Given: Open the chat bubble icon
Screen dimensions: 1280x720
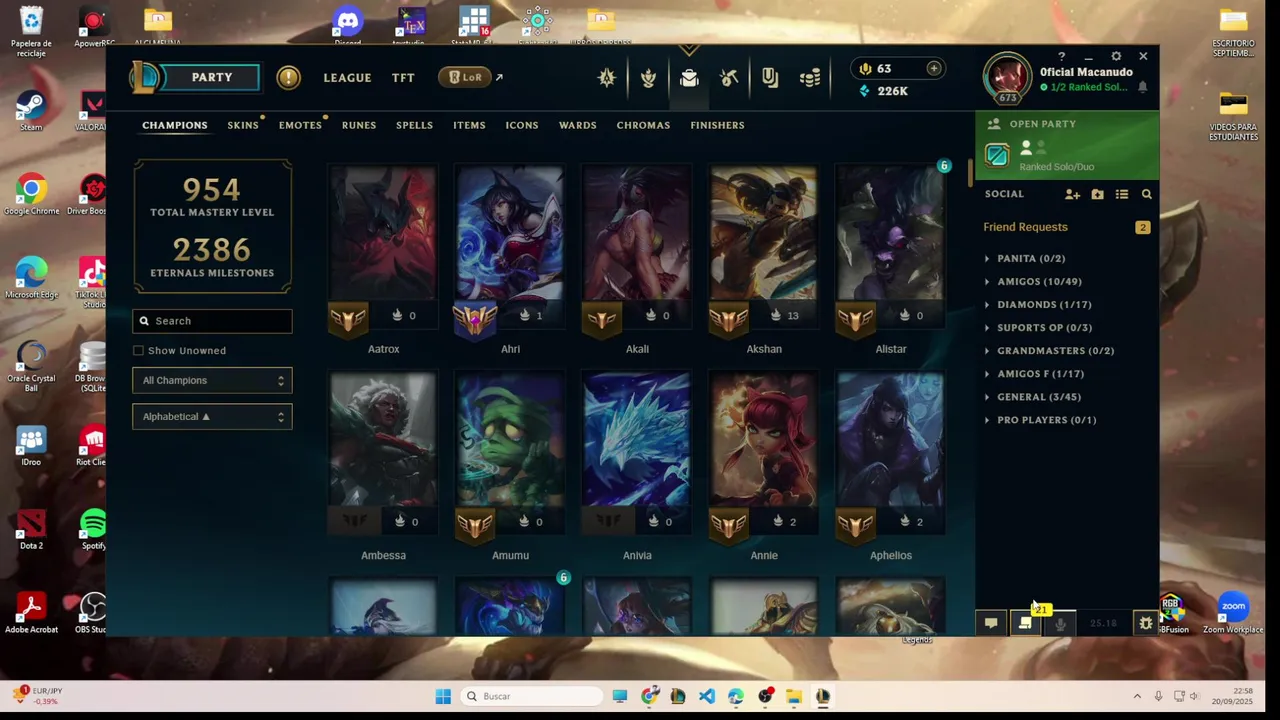Looking at the screenshot, I should coord(991,623).
